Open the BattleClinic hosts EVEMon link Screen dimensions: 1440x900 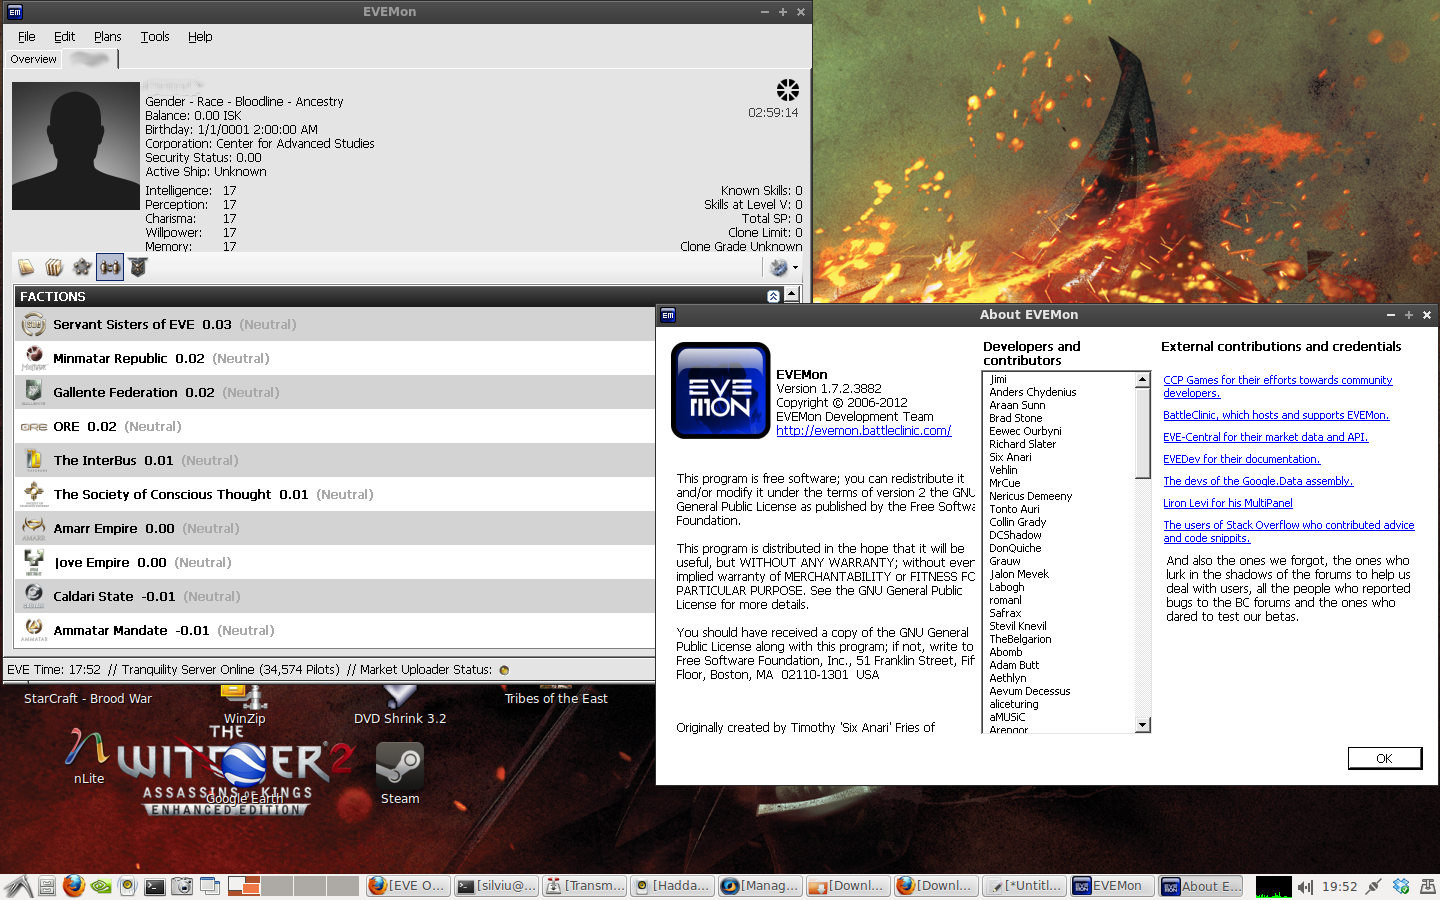coord(1276,415)
